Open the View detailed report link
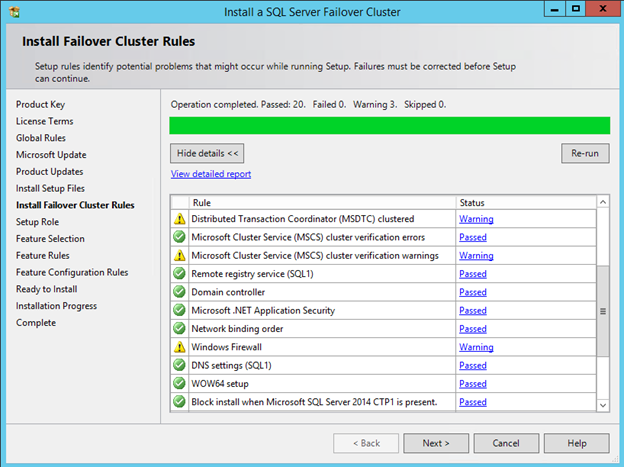The width and height of the screenshot is (624, 467). [211, 174]
